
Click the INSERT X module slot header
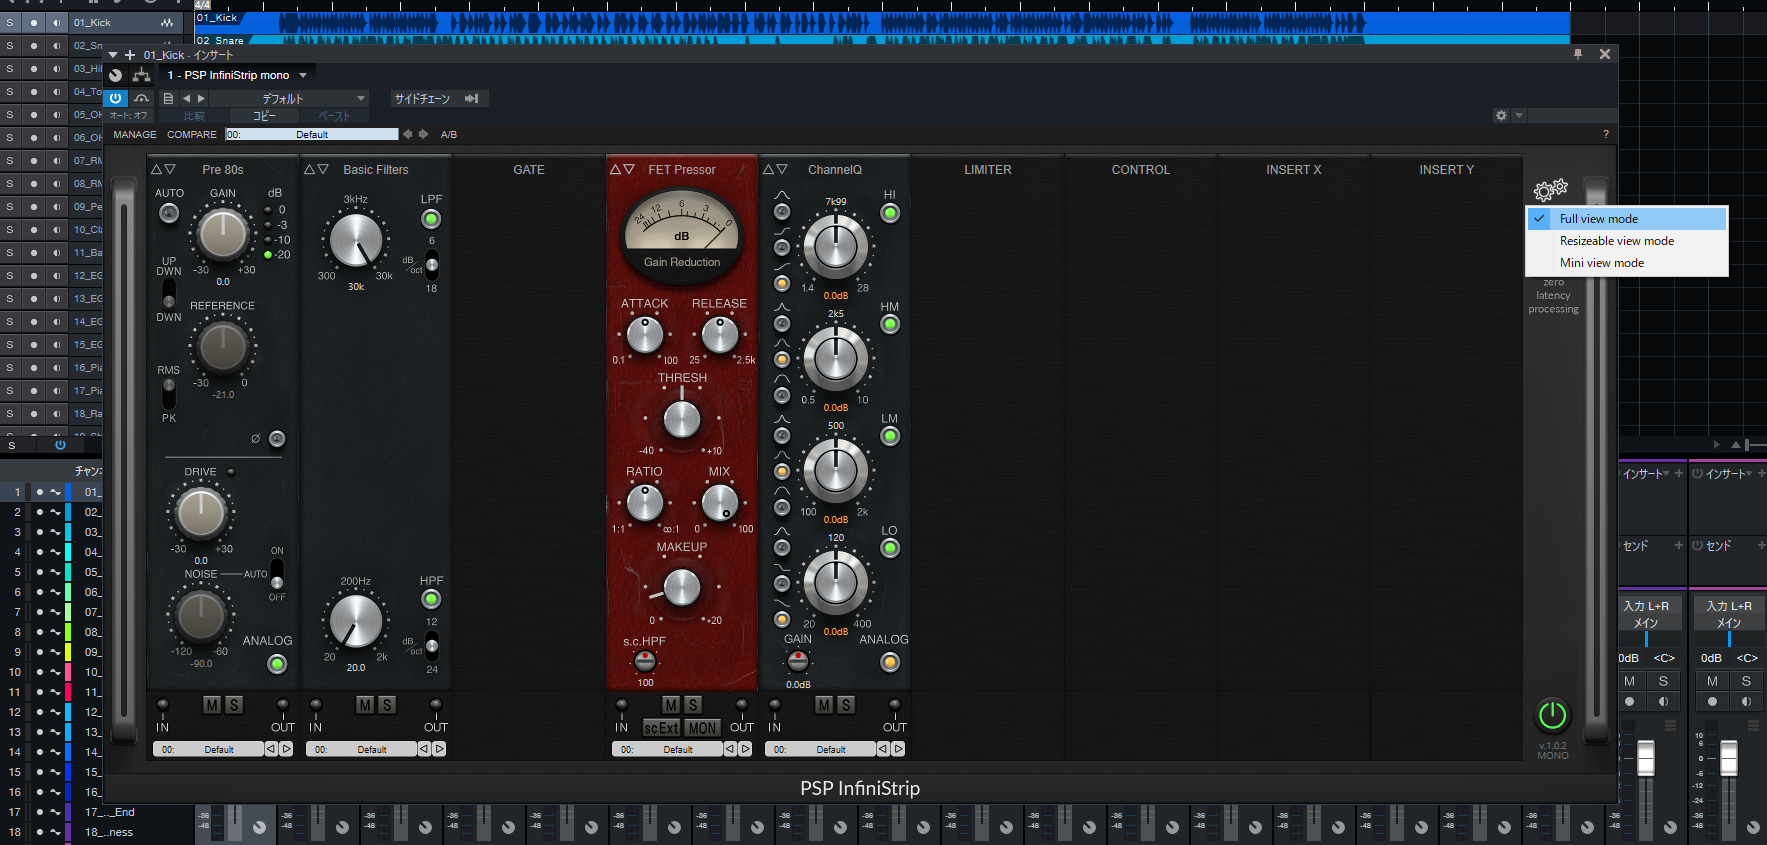1294,170
